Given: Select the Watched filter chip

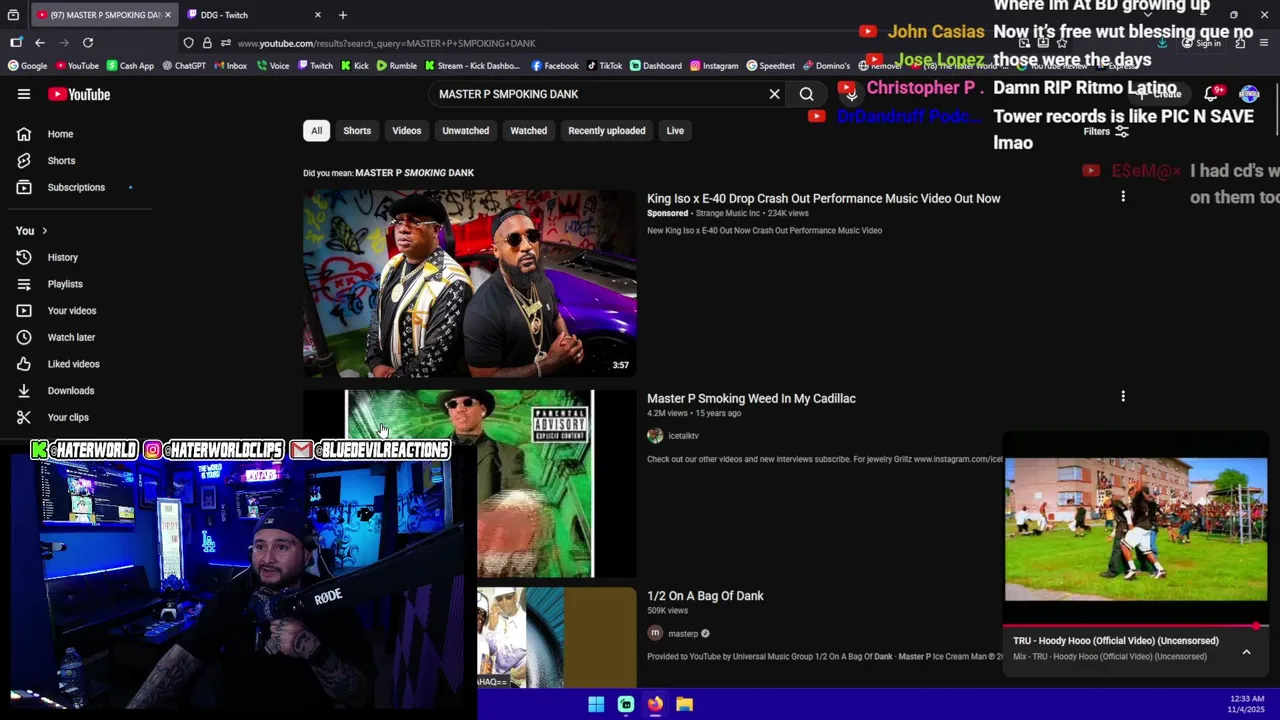Looking at the screenshot, I should coord(529,131).
